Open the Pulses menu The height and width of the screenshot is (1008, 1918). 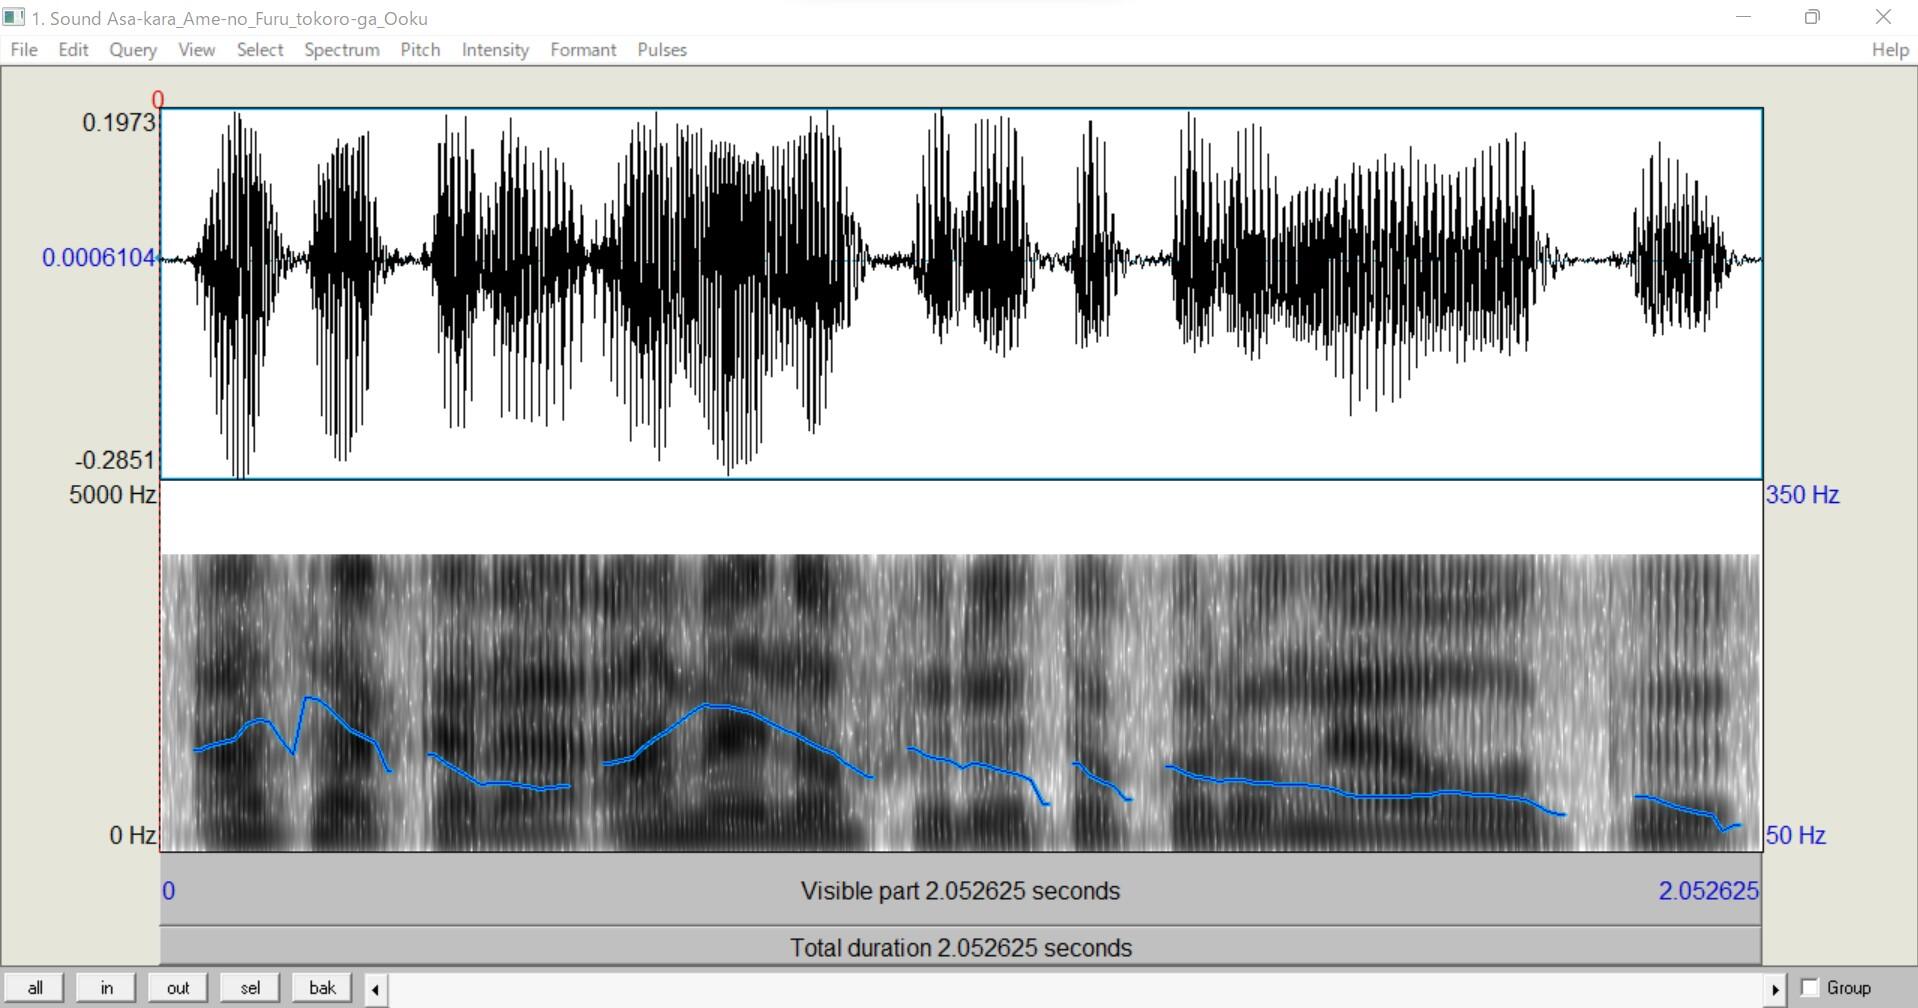click(662, 50)
